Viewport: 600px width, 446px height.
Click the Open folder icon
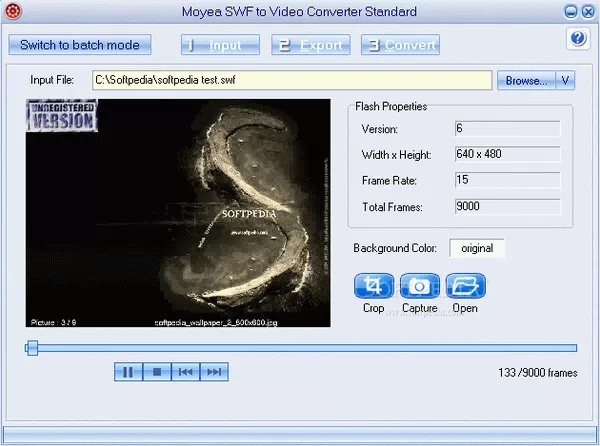click(466, 286)
